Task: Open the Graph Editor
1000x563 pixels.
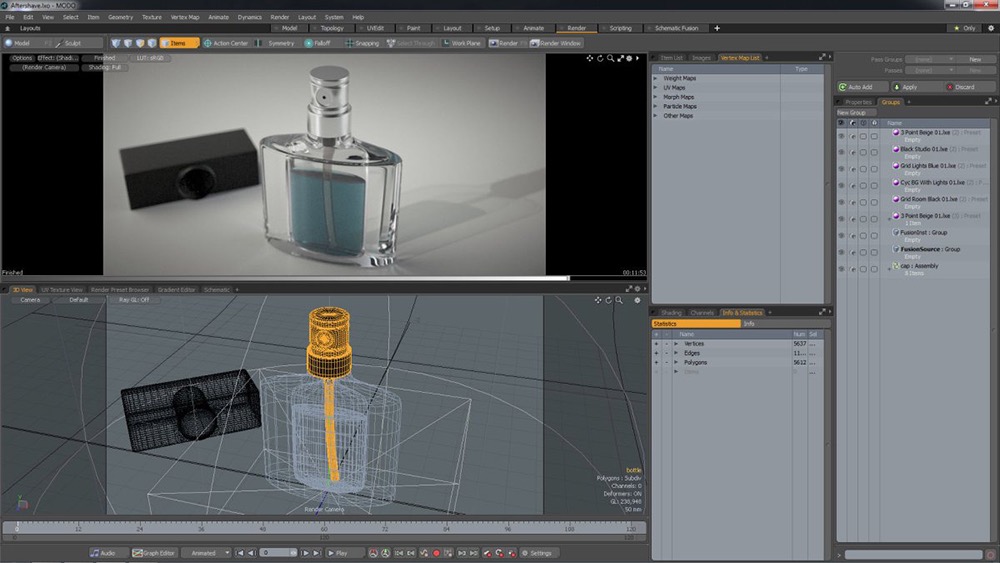Action: pyautogui.click(x=153, y=553)
